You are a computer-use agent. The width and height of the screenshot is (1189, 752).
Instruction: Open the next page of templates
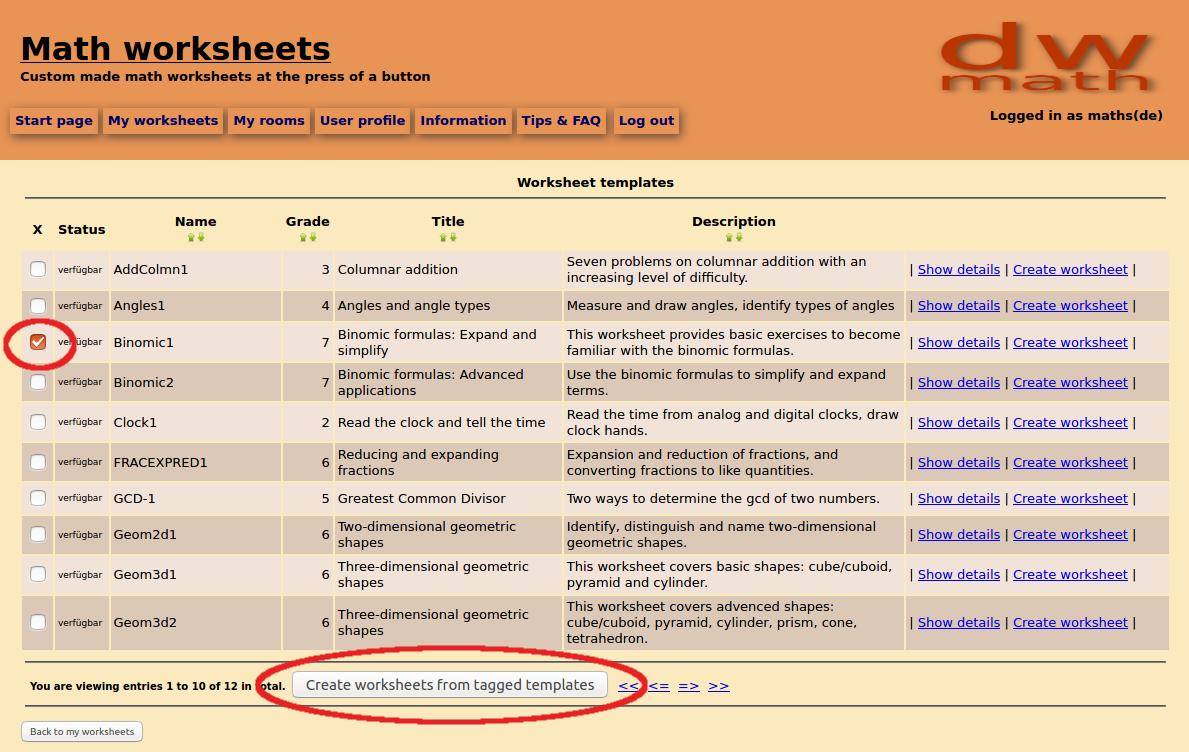pyautogui.click(x=687, y=684)
